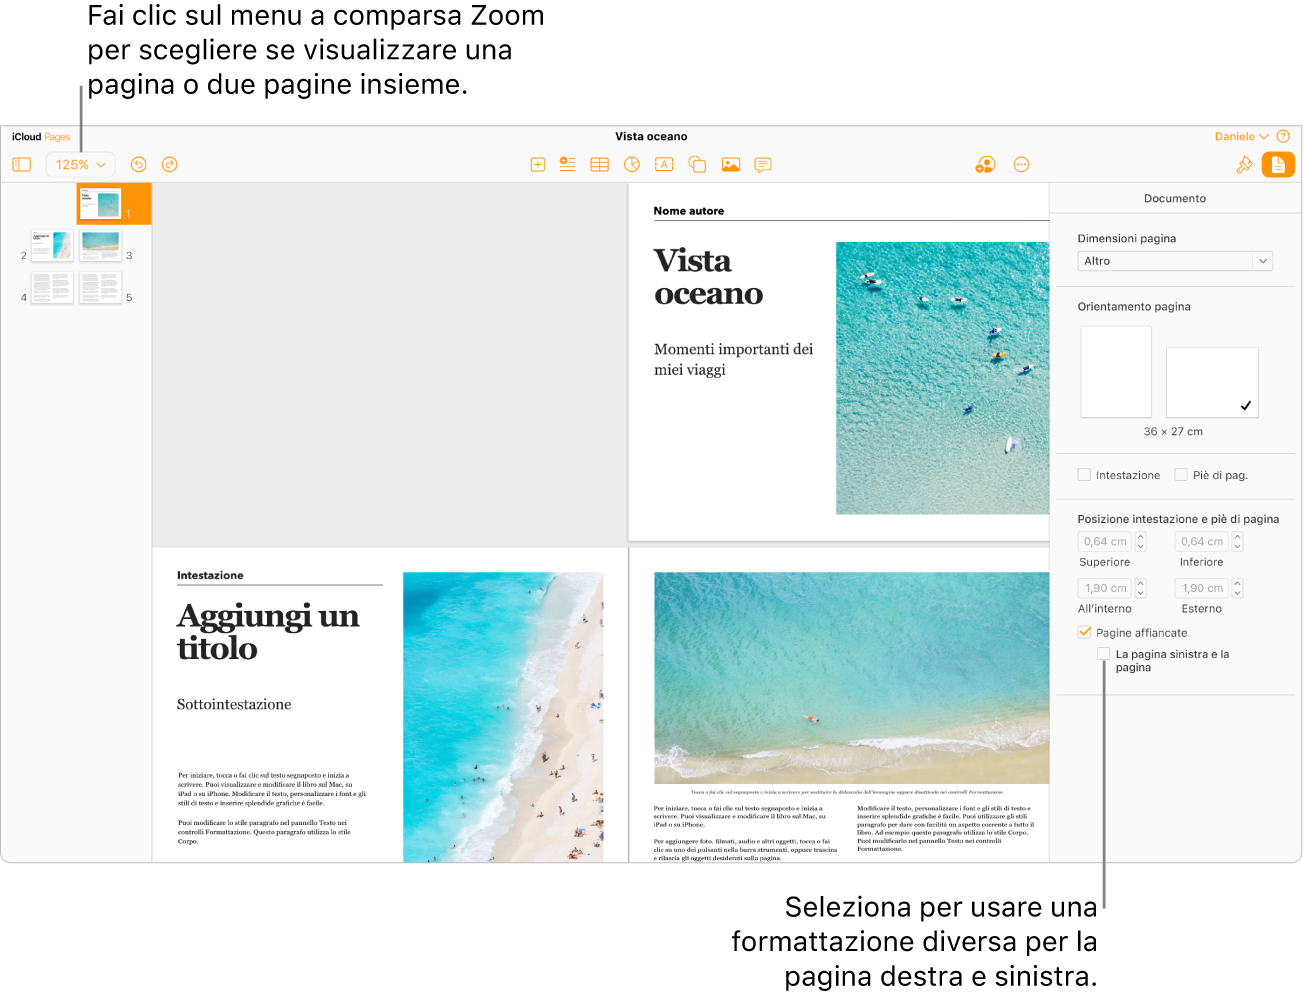
Task: Select page 1 thumbnail
Action: [101, 203]
